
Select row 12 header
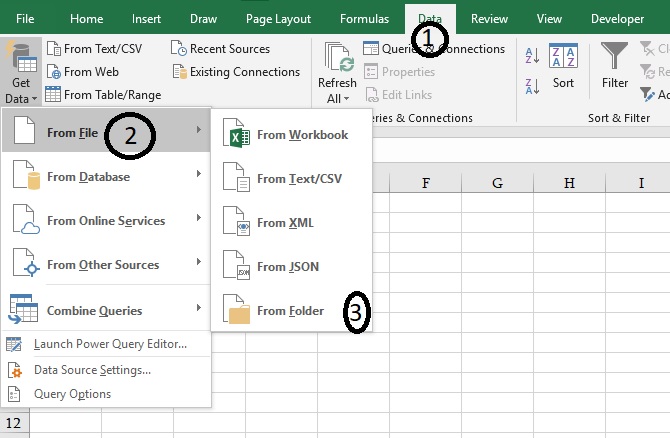[14, 423]
